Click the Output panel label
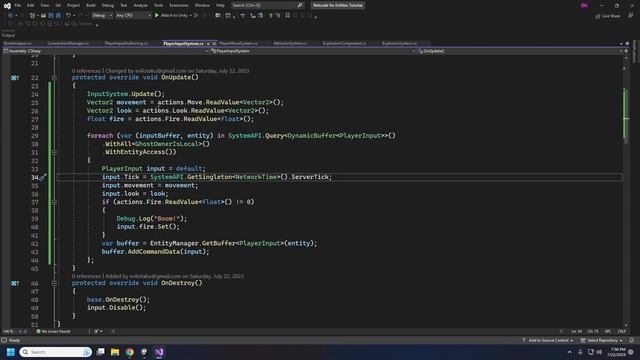The width and height of the screenshot is (640, 360). point(8,36)
